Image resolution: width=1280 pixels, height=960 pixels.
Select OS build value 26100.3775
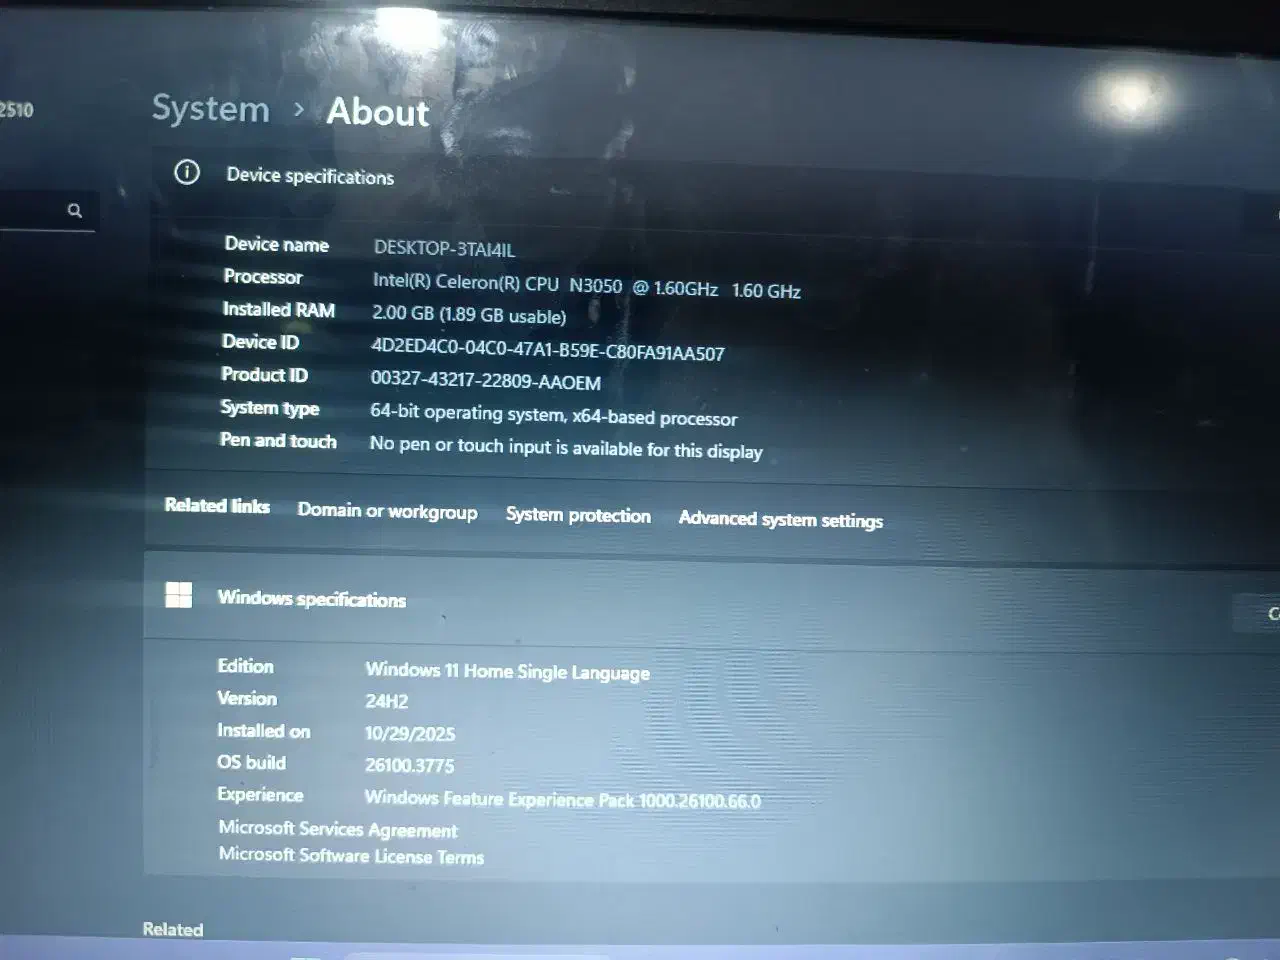(x=410, y=765)
